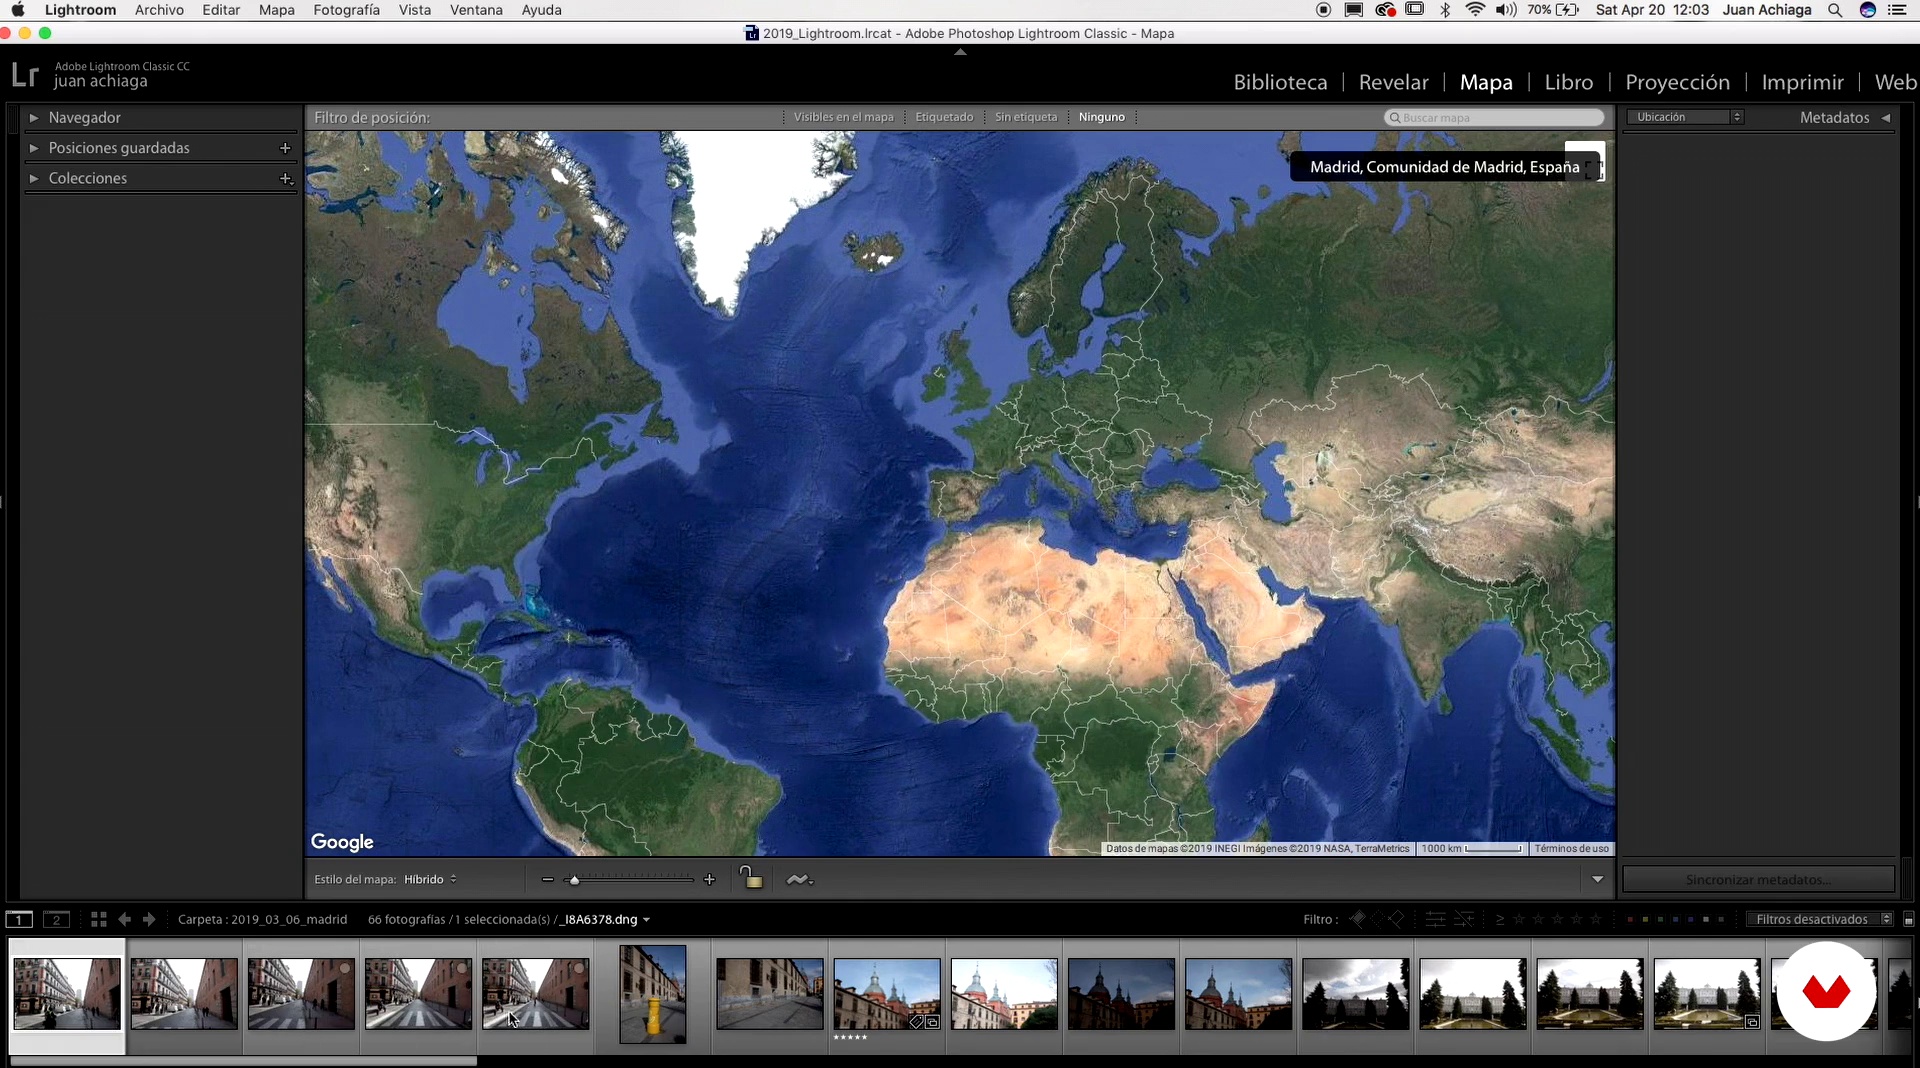The height and width of the screenshot is (1068, 1920).
Task: Click the map zoom in plus icon
Action: [710, 880]
